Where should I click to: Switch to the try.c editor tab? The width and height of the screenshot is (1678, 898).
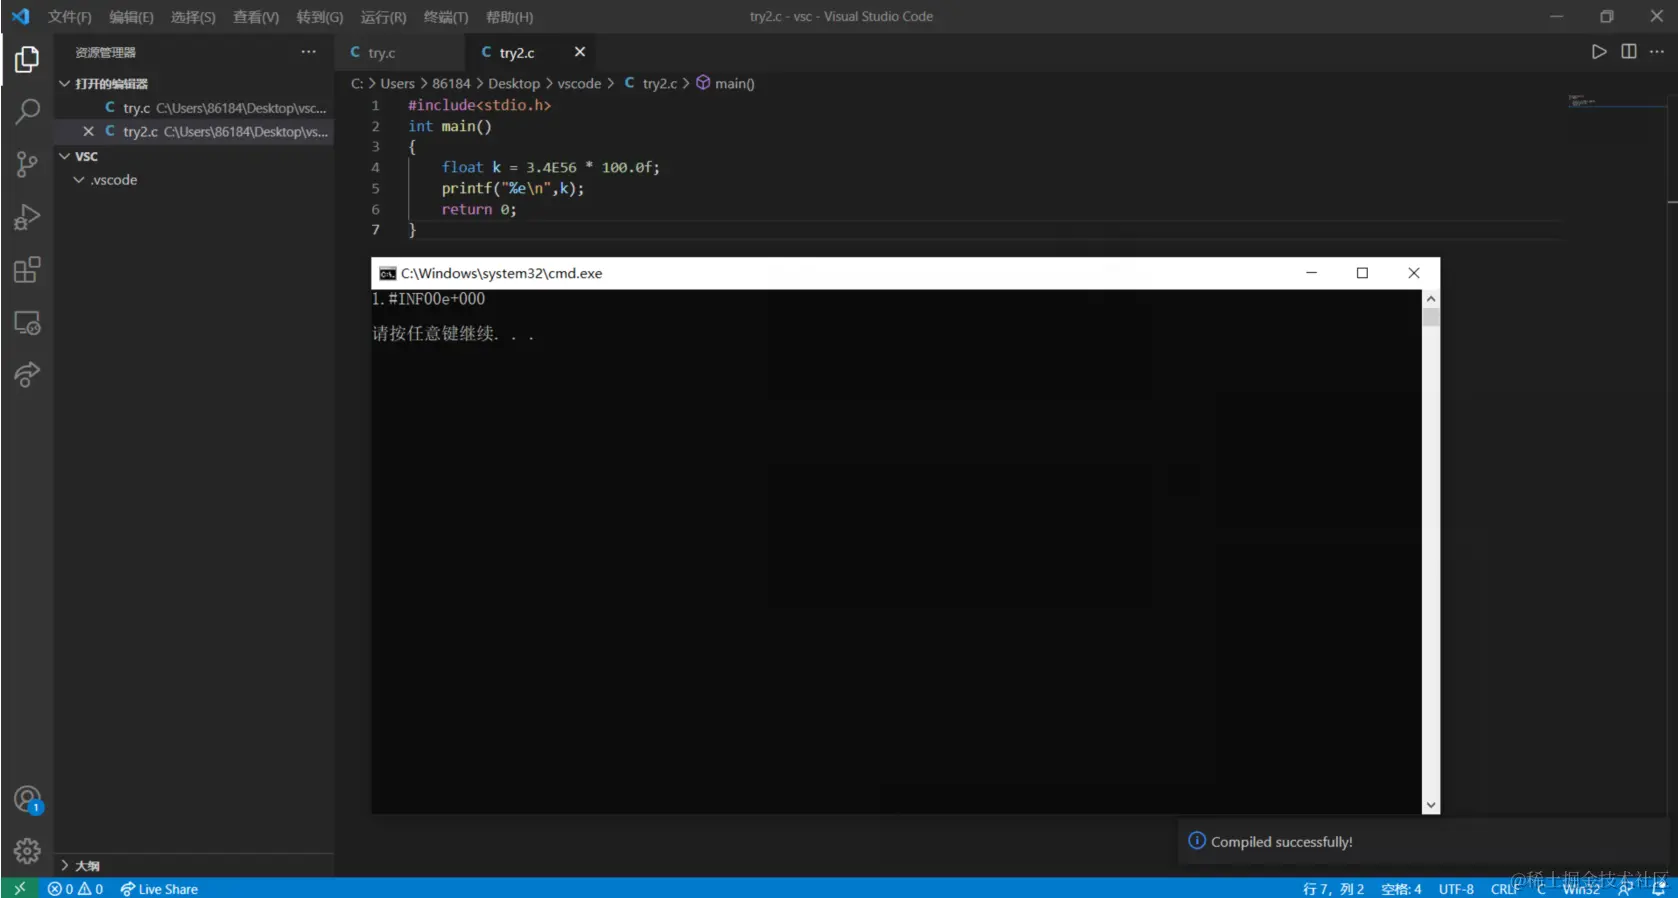pos(400,52)
